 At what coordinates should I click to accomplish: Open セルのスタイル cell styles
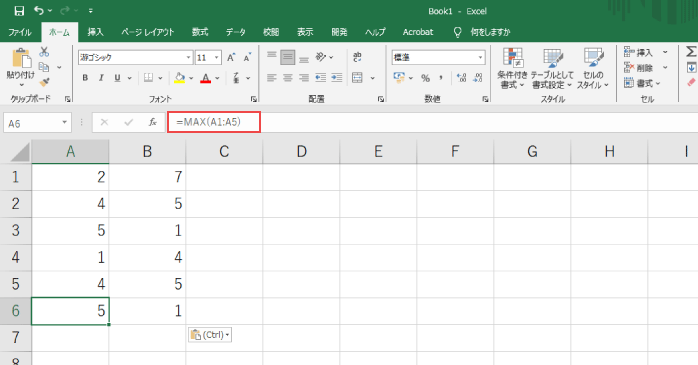pos(593,68)
